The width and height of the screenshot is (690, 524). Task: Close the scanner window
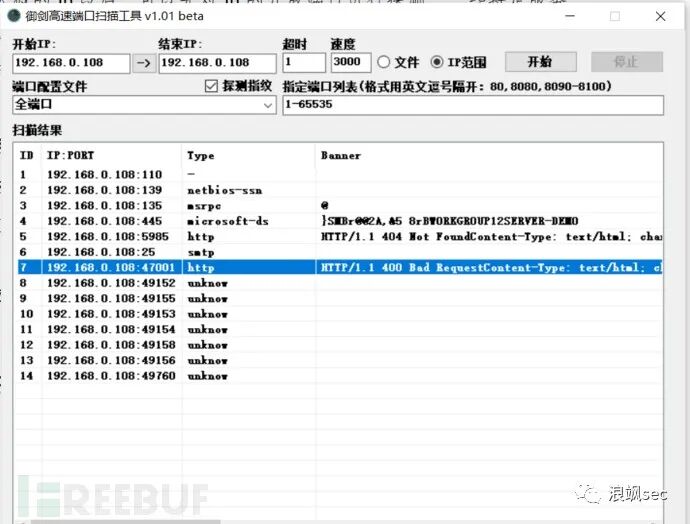[x=660, y=16]
